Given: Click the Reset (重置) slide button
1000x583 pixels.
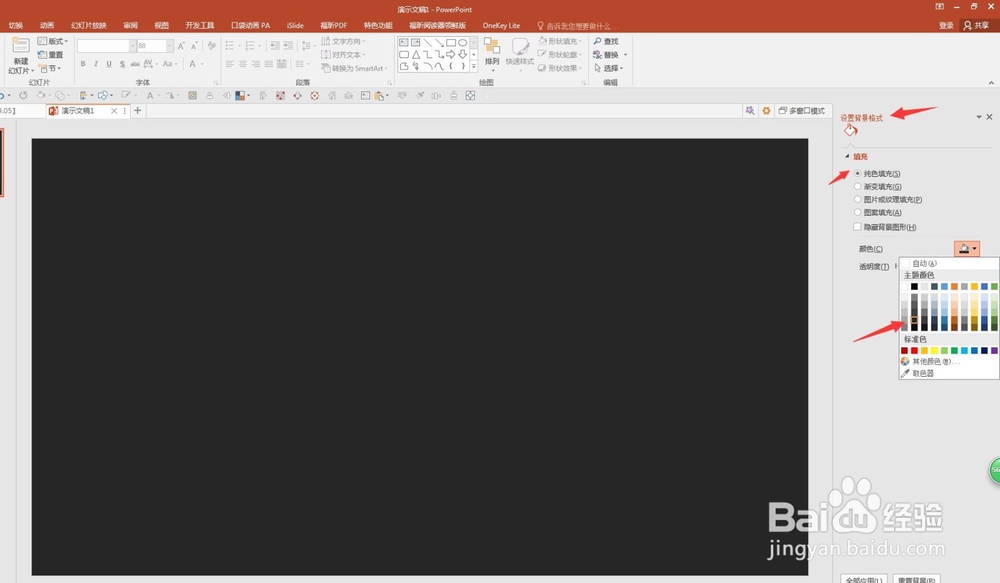Looking at the screenshot, I should click(x=50, y=55).
